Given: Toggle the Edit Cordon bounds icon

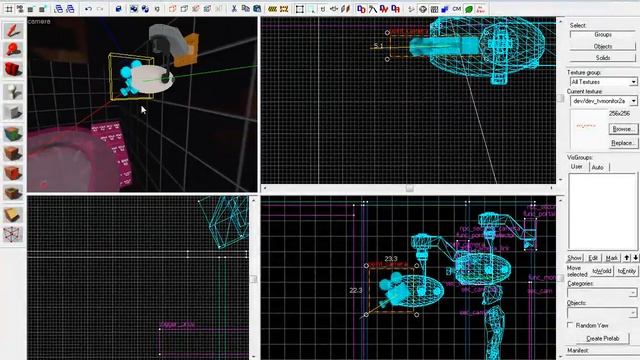Looking at the screenshot, I should point(284,9).
